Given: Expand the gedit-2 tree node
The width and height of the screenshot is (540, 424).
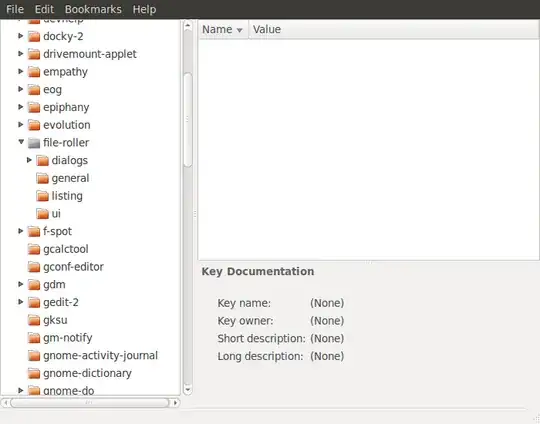Looking at the screenshot, I should point(20,302).
